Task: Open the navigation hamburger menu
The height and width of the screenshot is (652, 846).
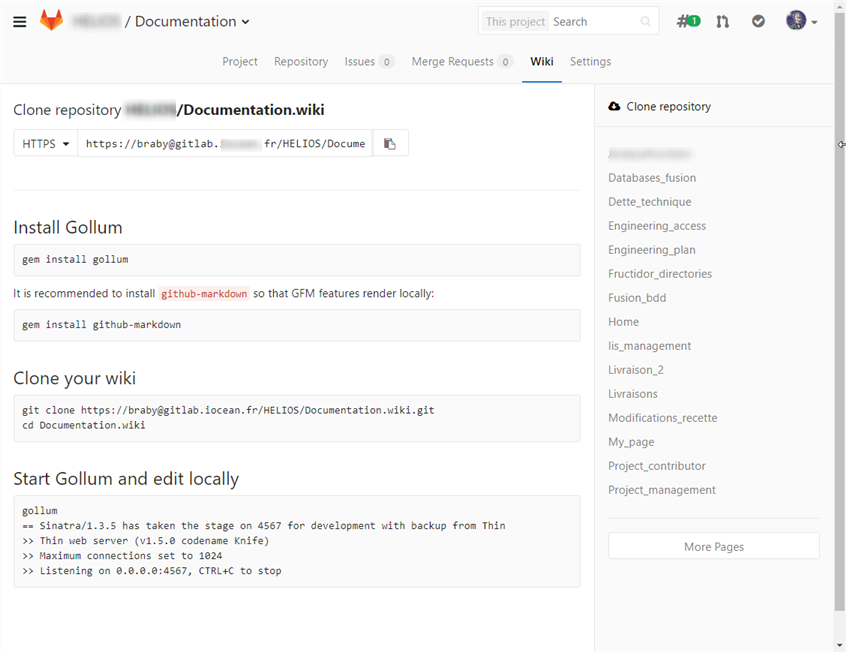Action: click(x=18, y=21)
